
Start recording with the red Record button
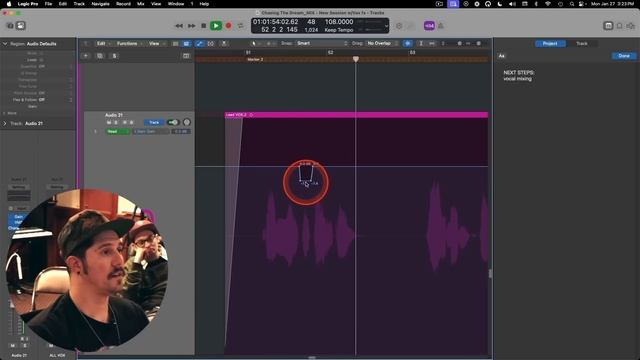coord(229,26)
